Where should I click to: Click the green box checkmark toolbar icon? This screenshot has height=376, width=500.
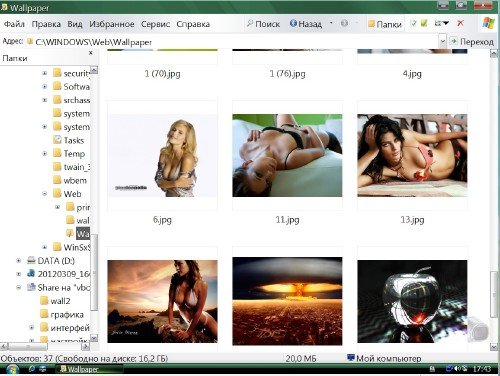pyautogui.click(x=424, y=23)
